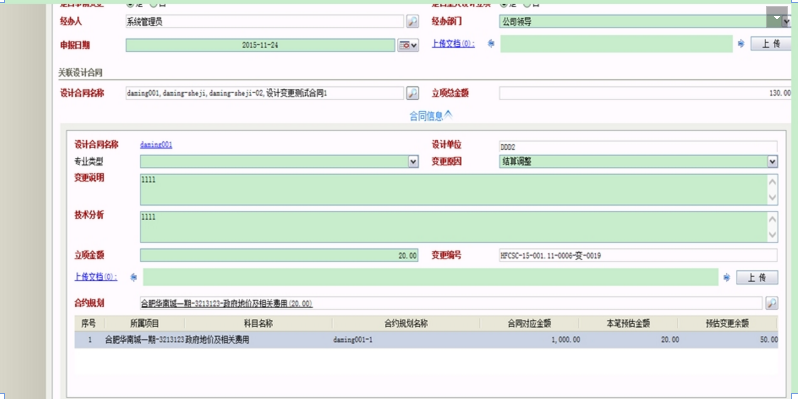Open the 设计合同名称 lookup magnifier icon
The image size is (798, 399).
coord(412,93)
